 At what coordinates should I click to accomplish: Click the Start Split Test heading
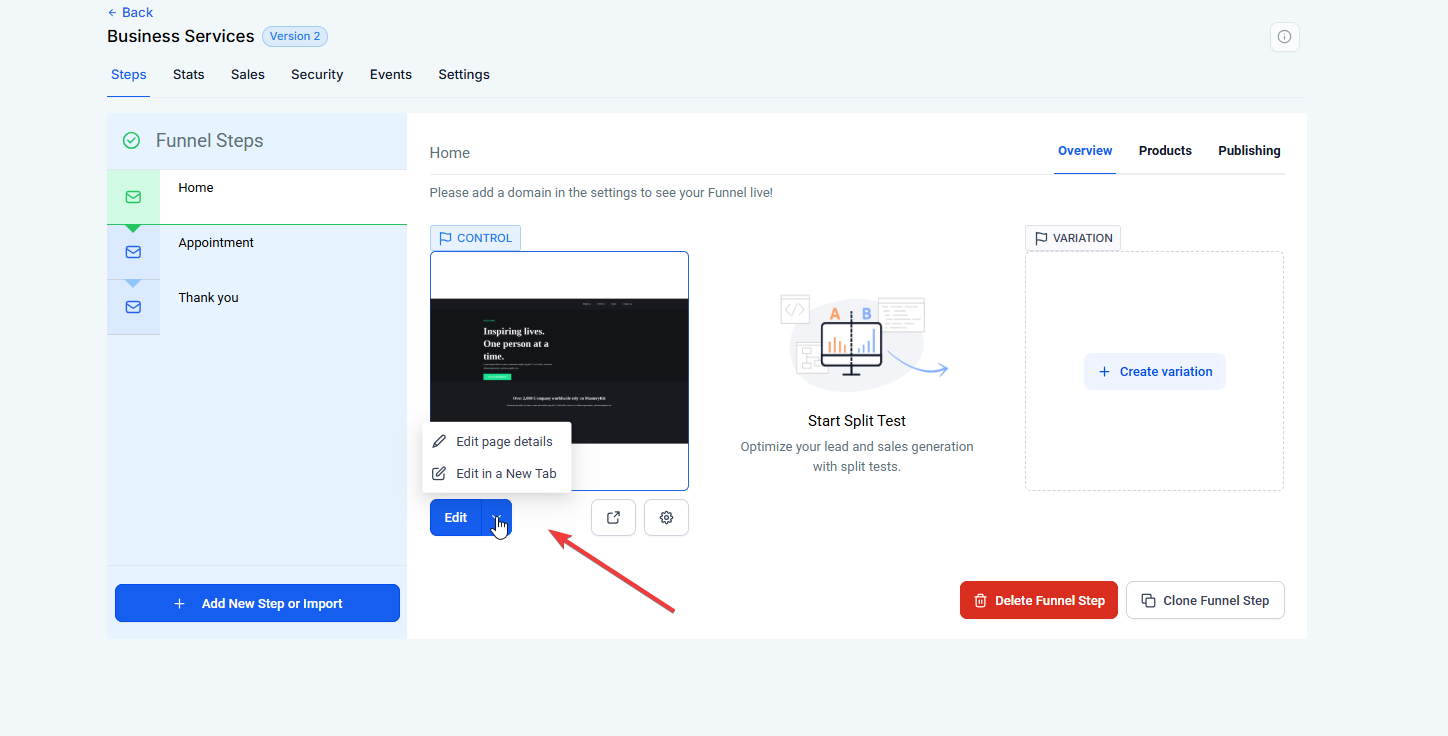tap(857, 421)
